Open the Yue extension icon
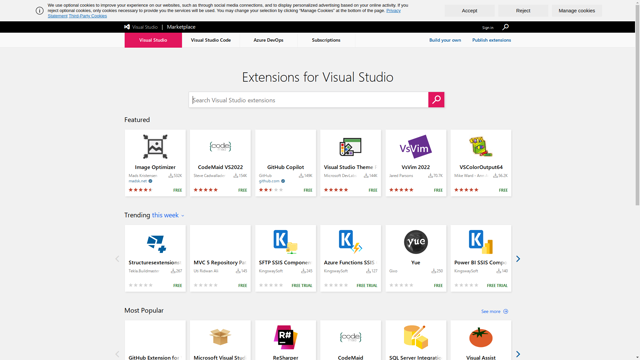Screen dimensions: 640x360 [416, 242]
